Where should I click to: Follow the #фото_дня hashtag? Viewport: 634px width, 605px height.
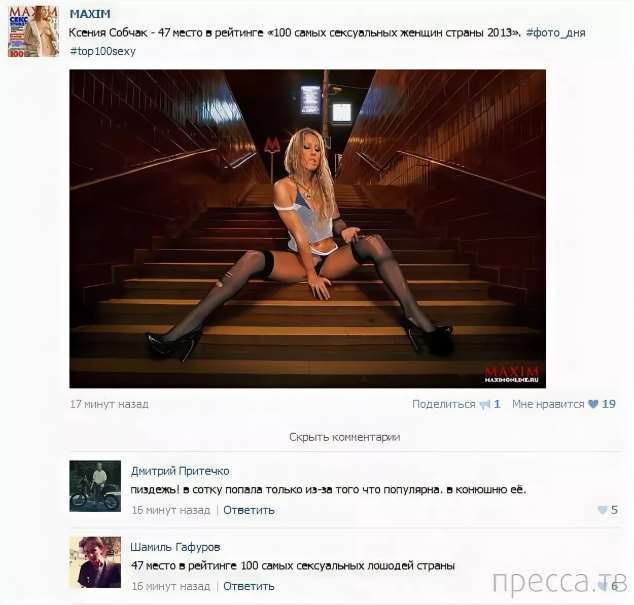click(x=556, y=32)
